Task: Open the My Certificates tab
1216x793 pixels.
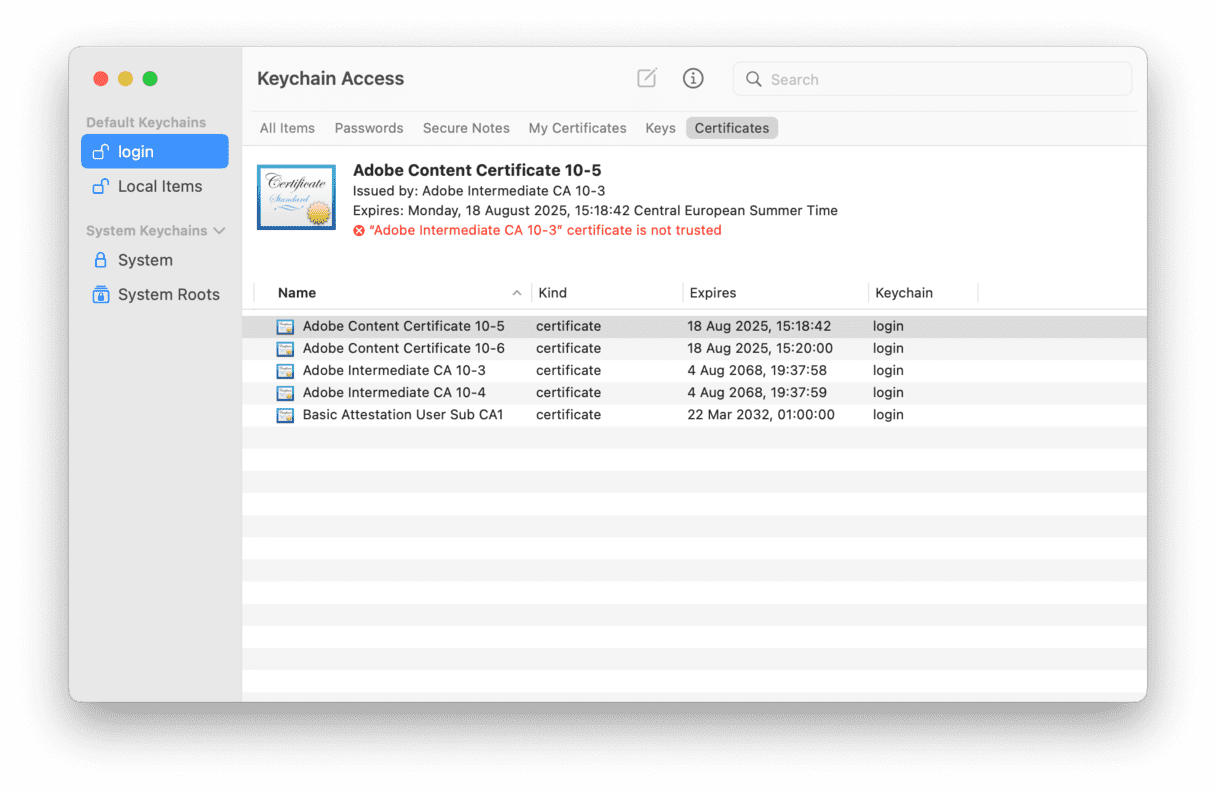Action: coord(577,128)
